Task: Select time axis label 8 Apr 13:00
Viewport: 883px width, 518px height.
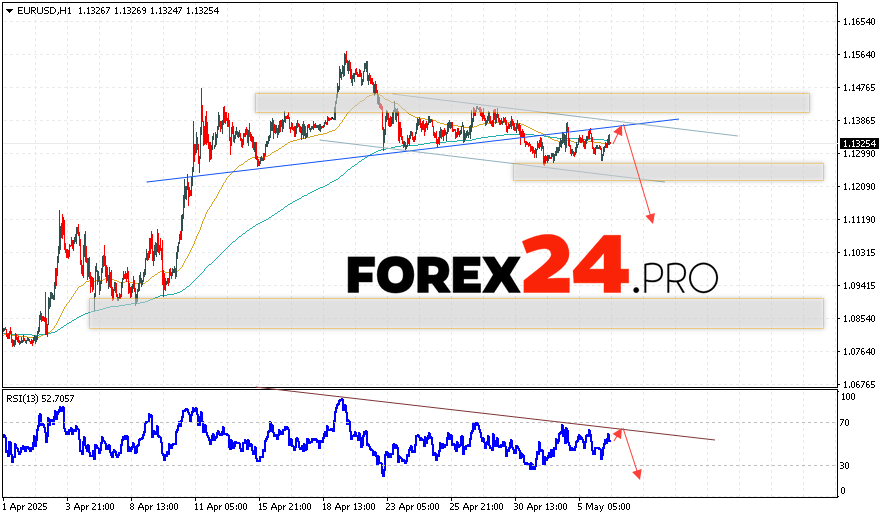Action: [x=154, y=507]
